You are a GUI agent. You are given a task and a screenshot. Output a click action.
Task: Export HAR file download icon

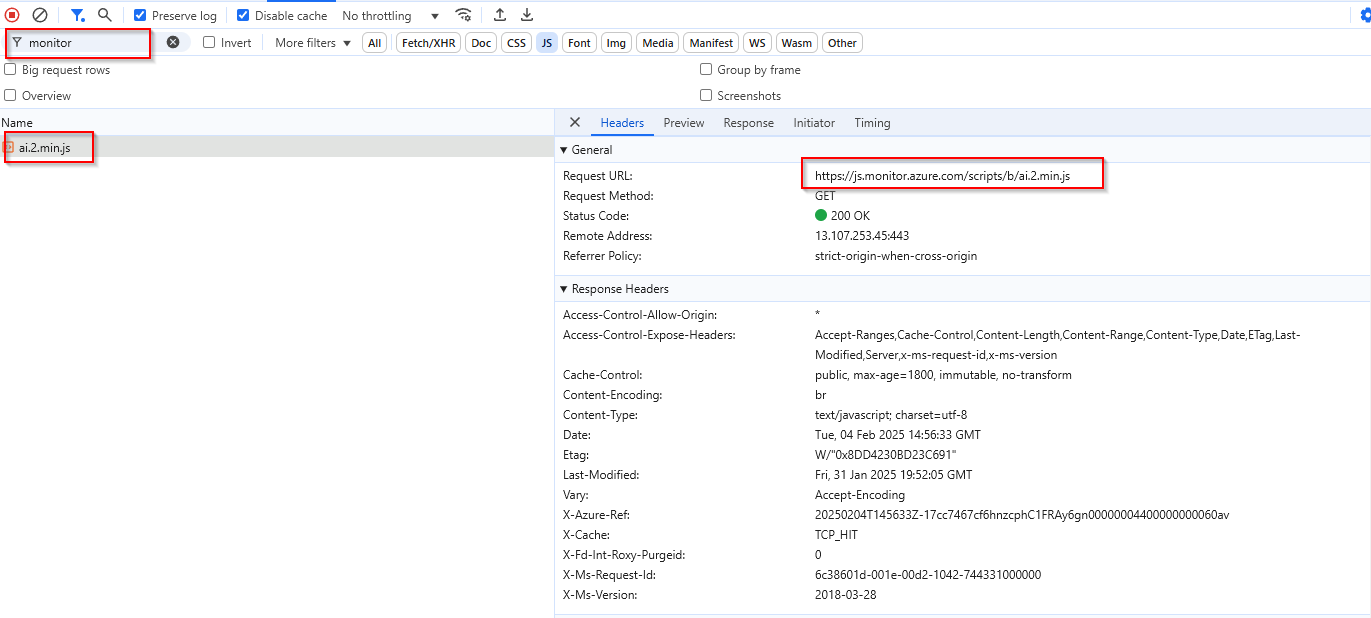(x=527, y=15)
